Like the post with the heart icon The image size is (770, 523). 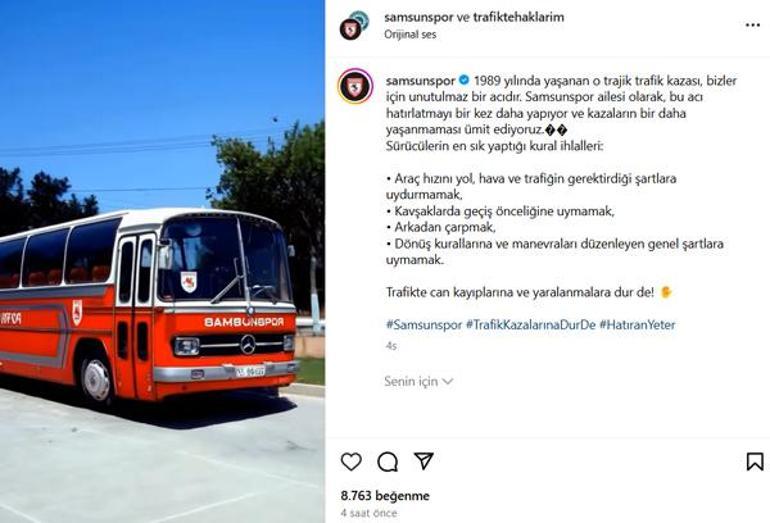point(351,462)
